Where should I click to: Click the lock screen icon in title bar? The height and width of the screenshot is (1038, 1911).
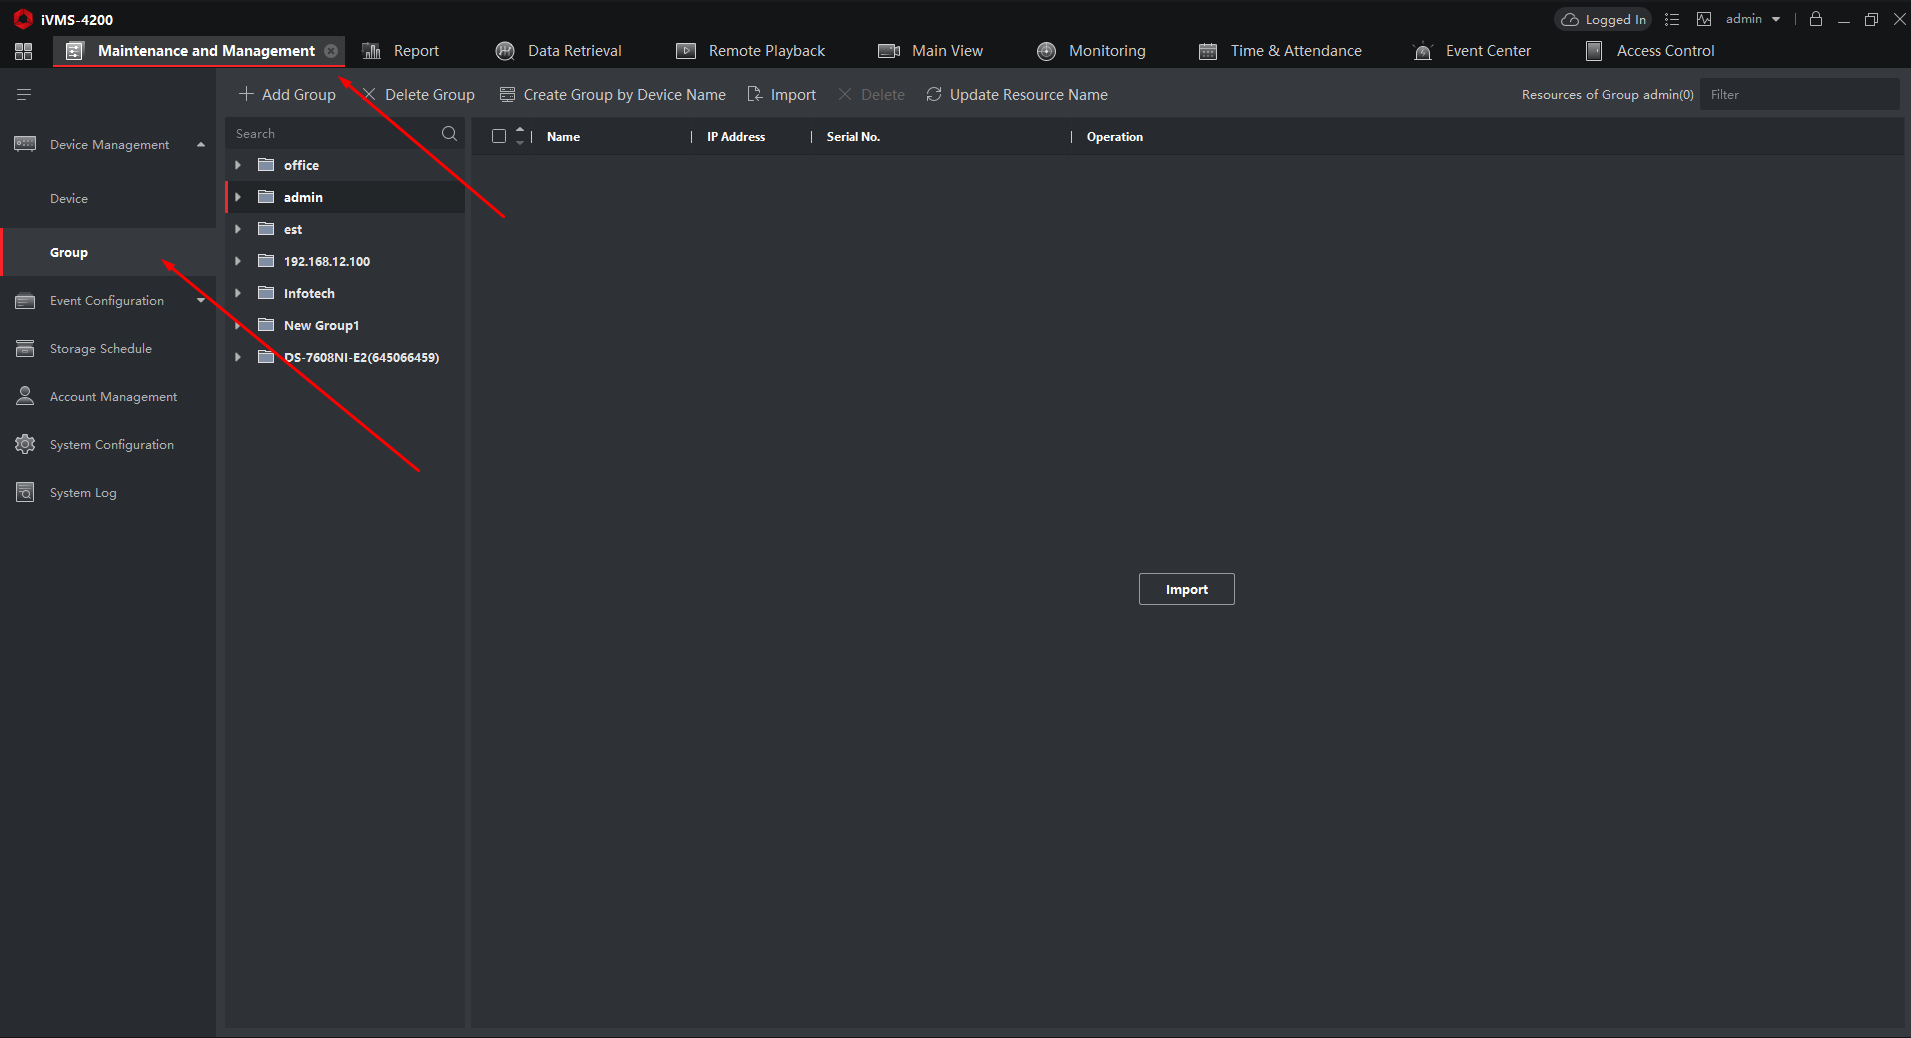coord(1816,19)
